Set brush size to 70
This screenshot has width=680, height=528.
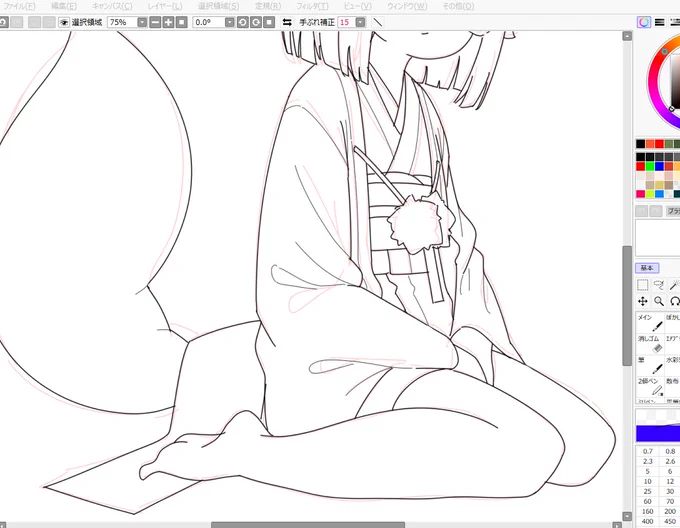click(670, 501)
